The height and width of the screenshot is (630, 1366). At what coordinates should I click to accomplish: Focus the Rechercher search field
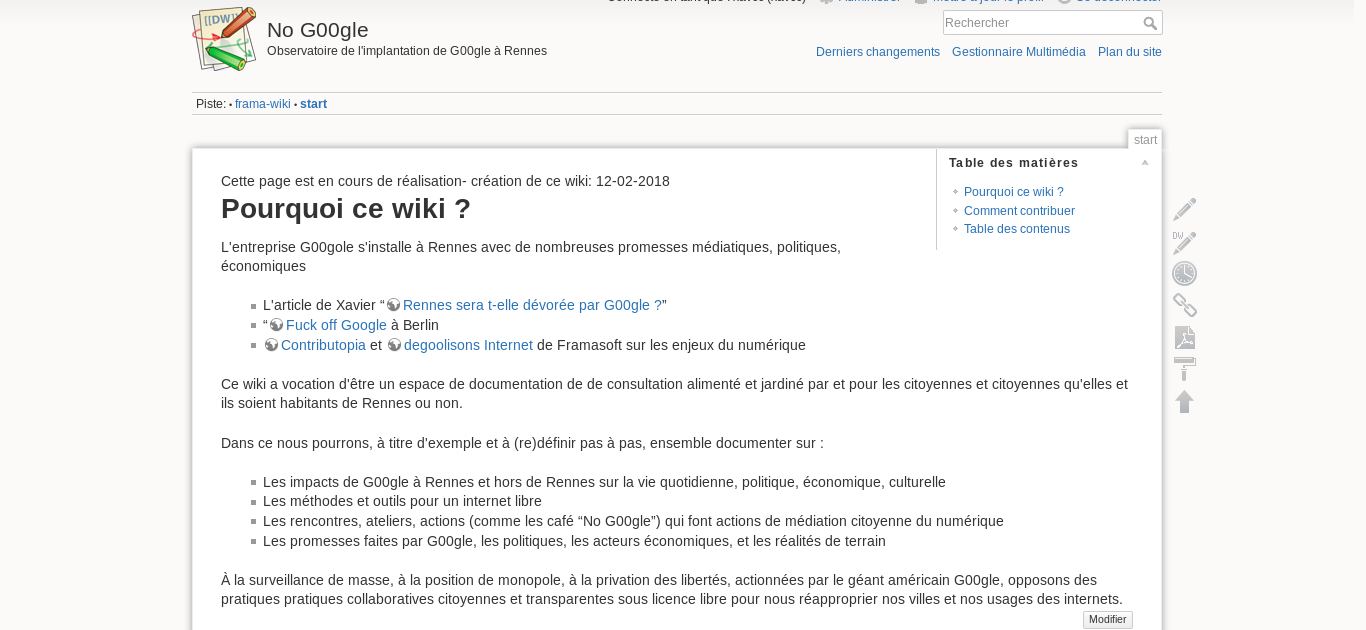[1040, 23]
